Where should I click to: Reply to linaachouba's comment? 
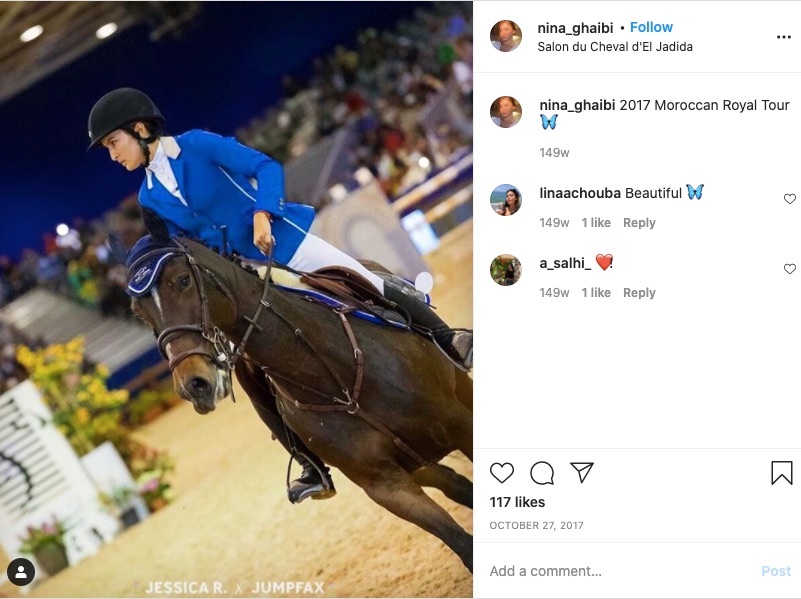click(639, 223)
